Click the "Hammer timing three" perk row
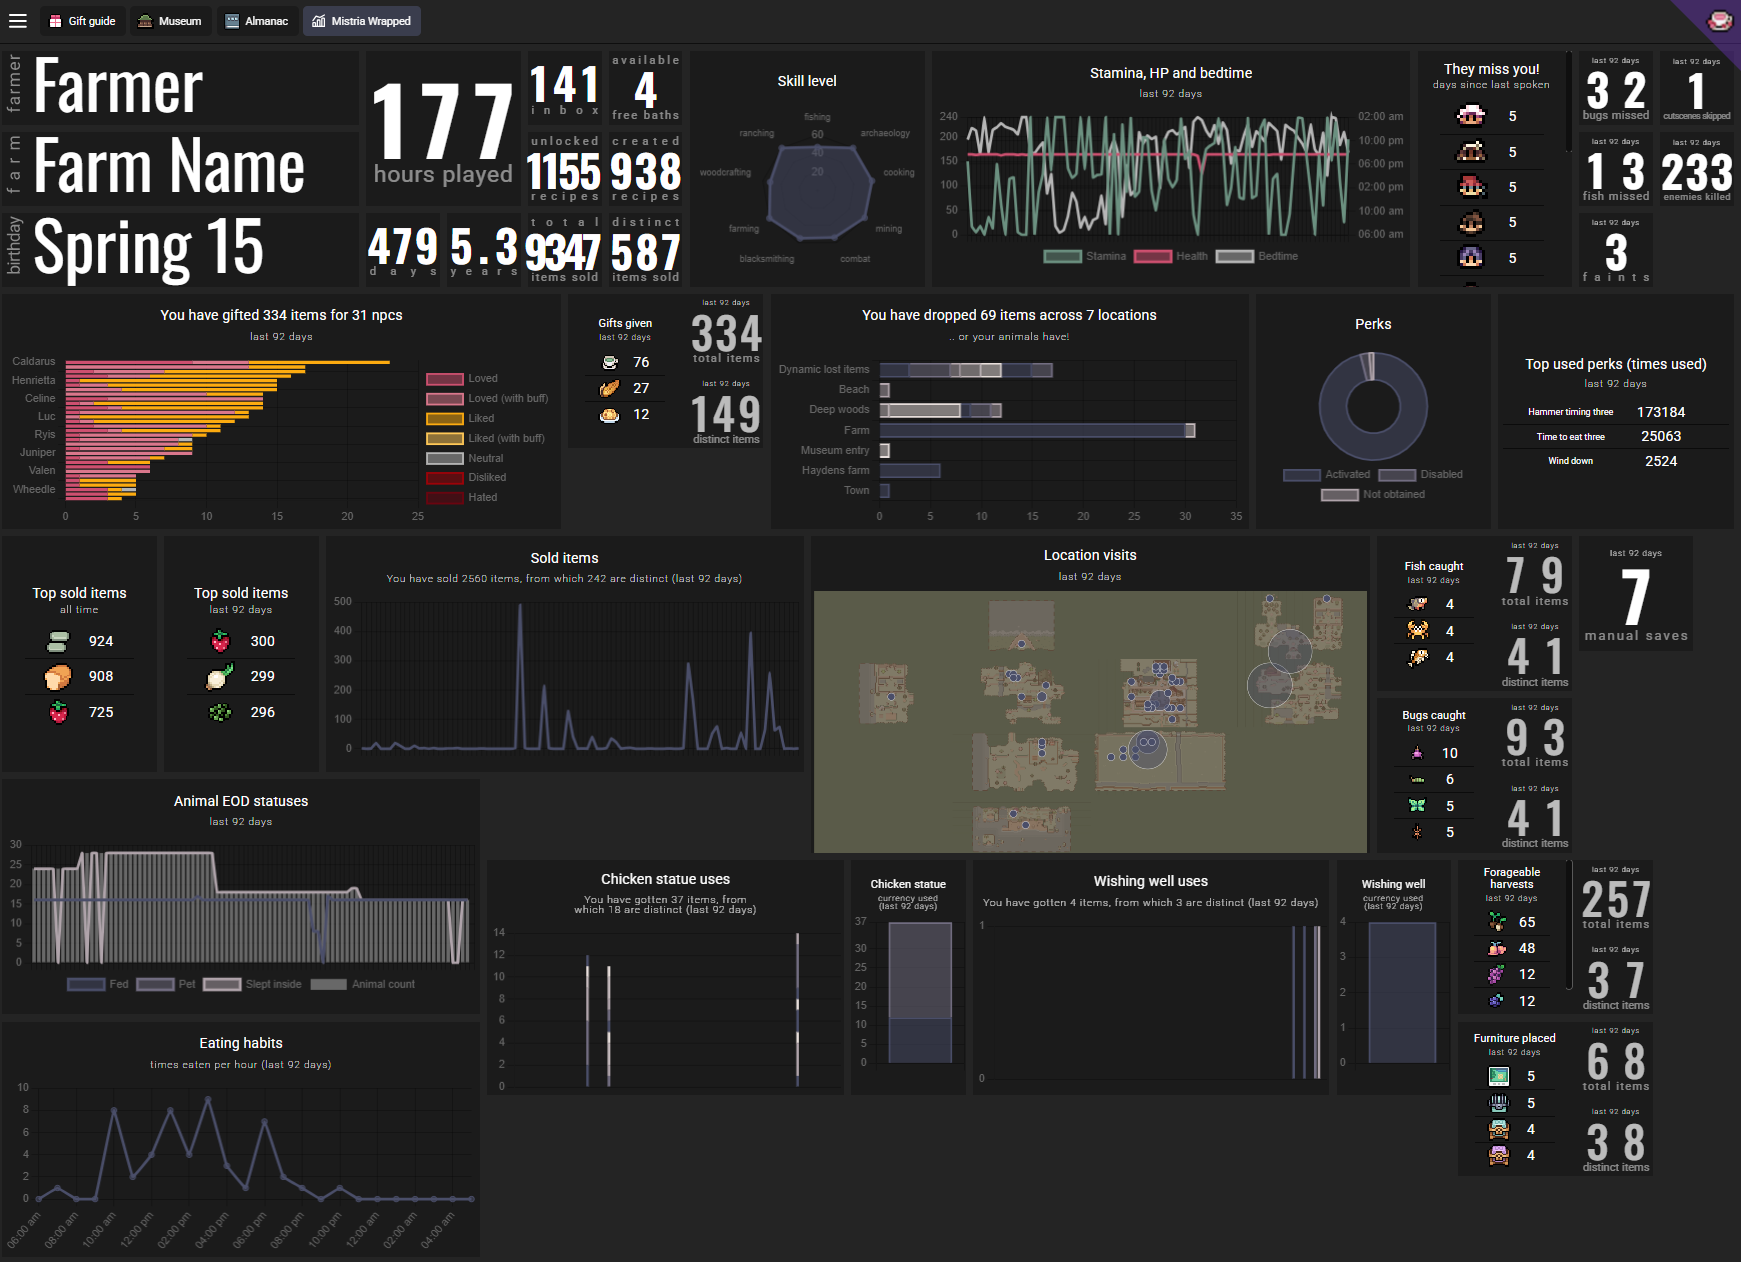This screenshot has width=1741, height=1262. coord(1615,412)
